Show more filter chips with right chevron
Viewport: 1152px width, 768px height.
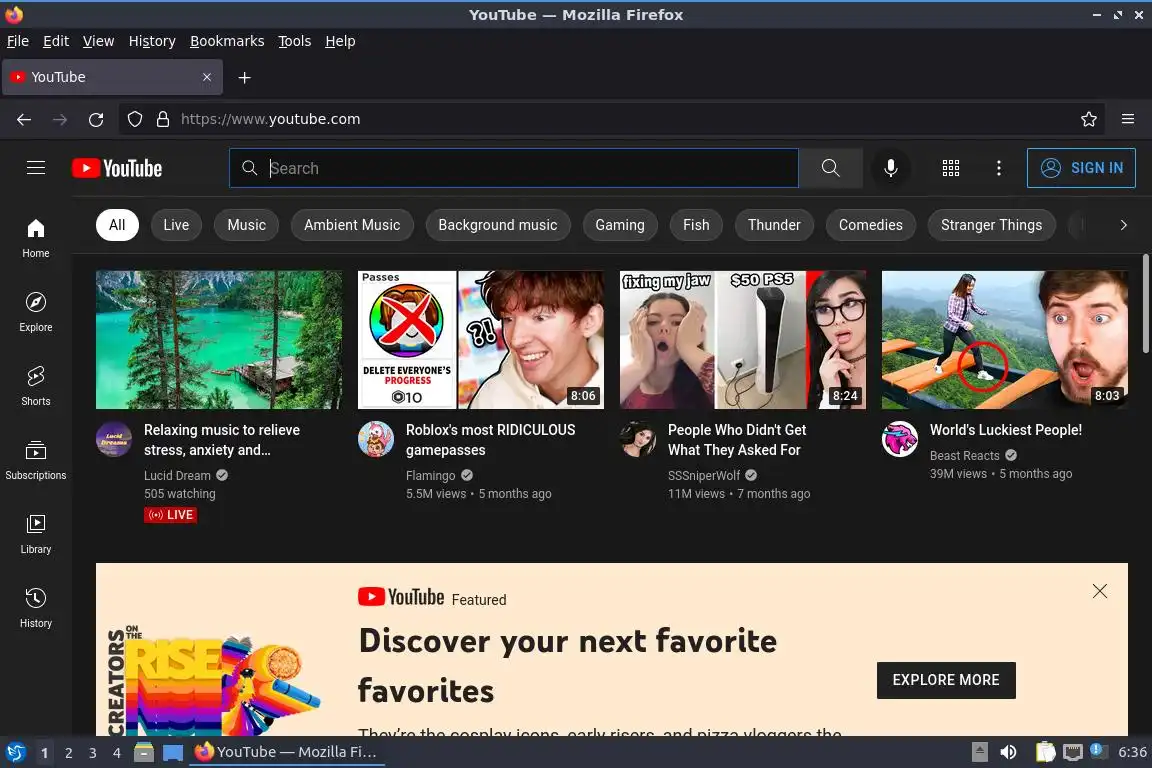[x=1123, y=225]
